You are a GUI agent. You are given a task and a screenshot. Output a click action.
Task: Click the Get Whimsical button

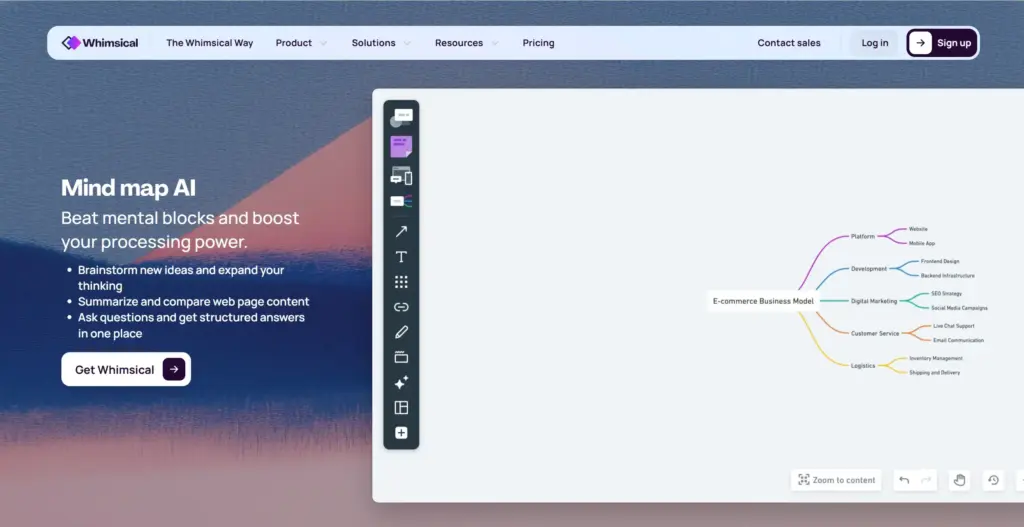tap(126, 369)
